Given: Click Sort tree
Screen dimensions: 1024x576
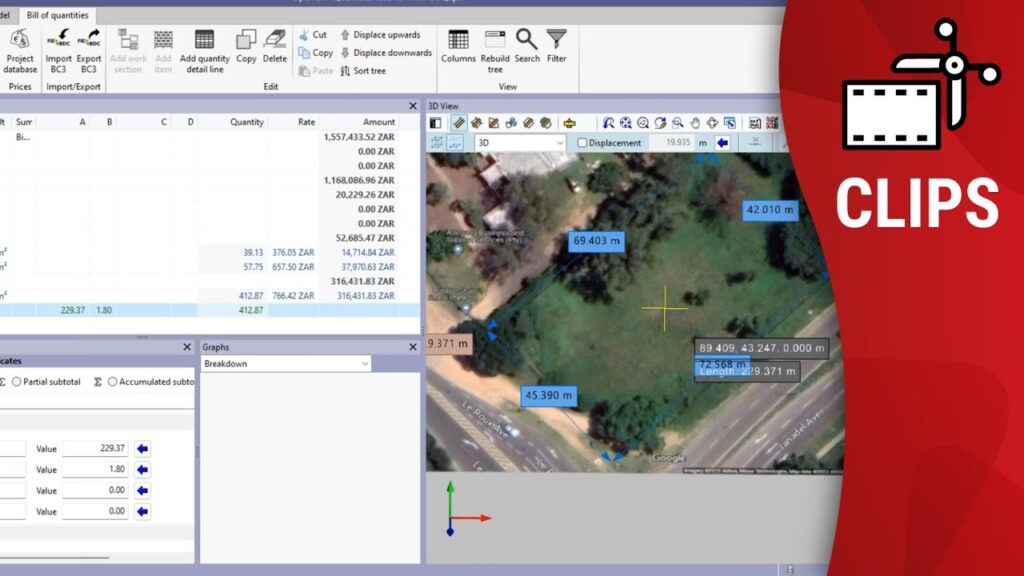Looking at the screenshot, I should click(x=362, y=71).
